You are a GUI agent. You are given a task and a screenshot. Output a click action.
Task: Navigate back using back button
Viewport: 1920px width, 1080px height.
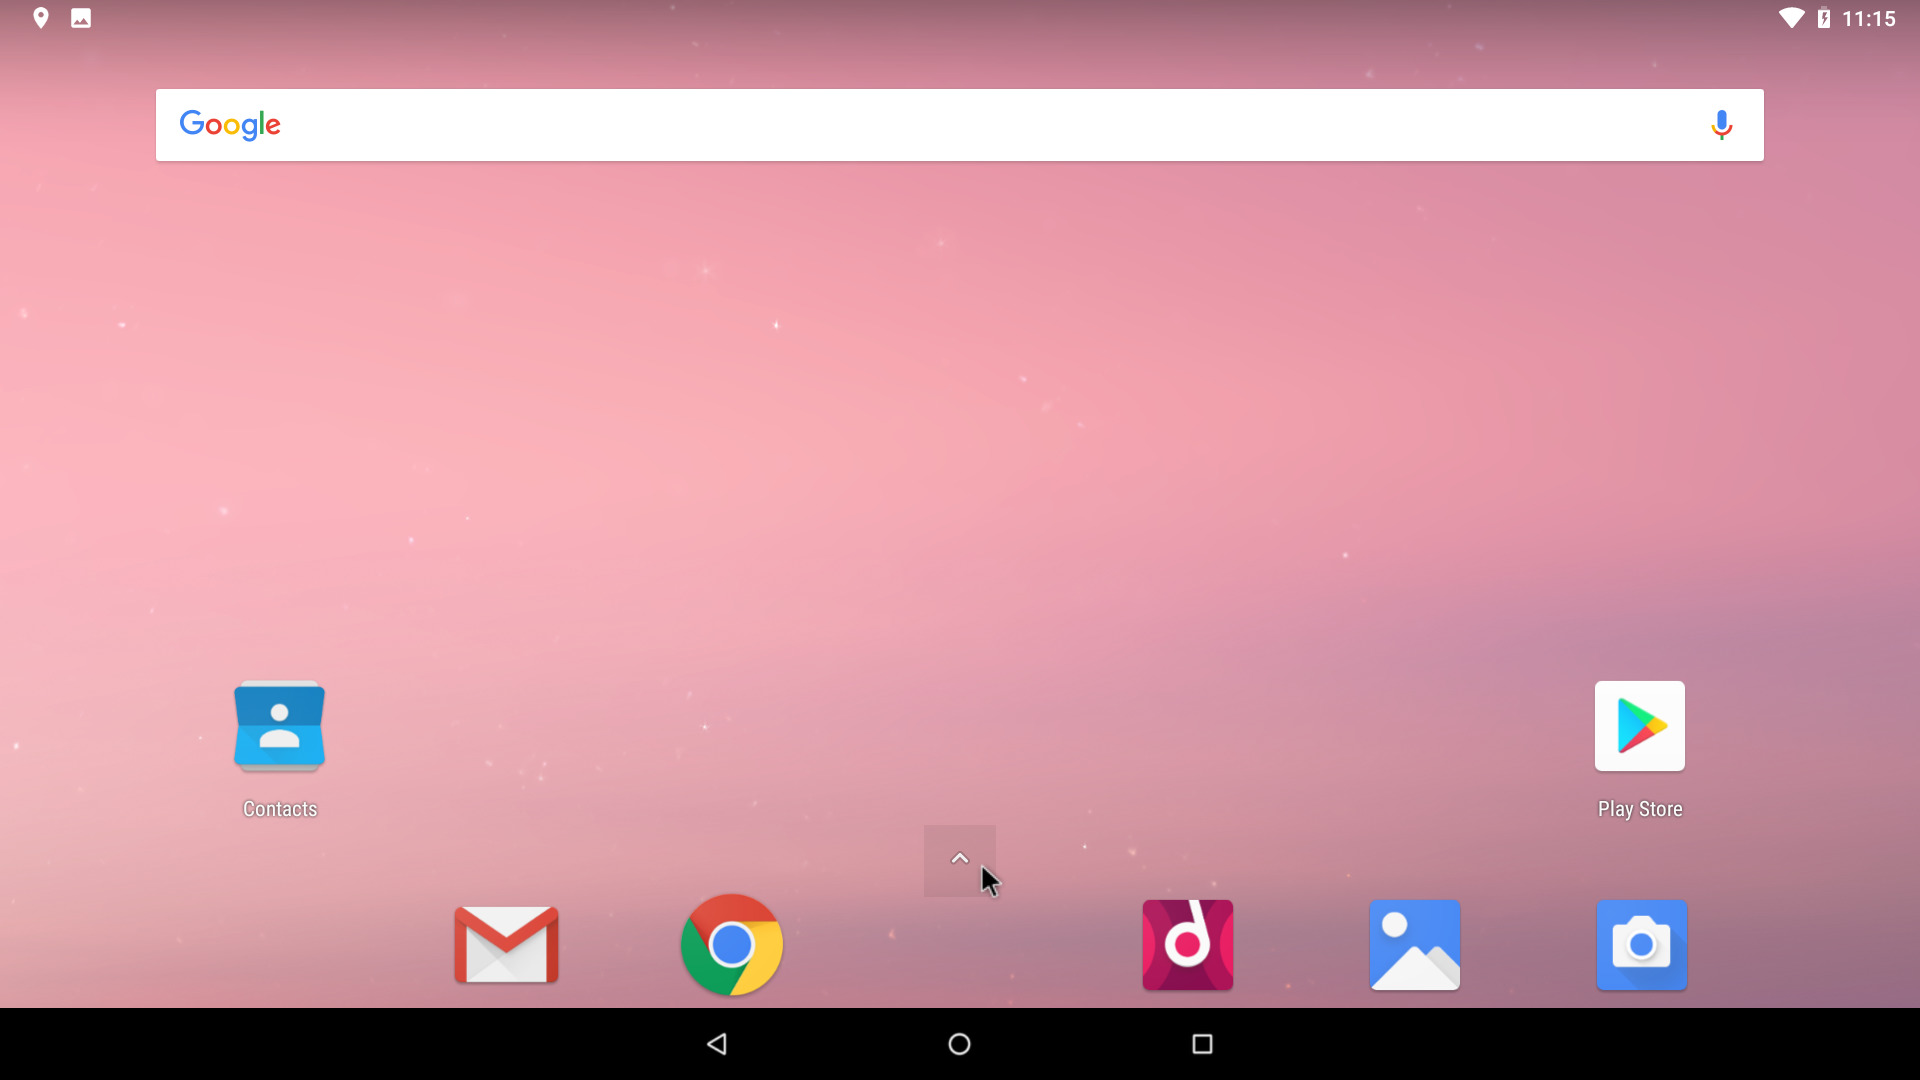719,1043
